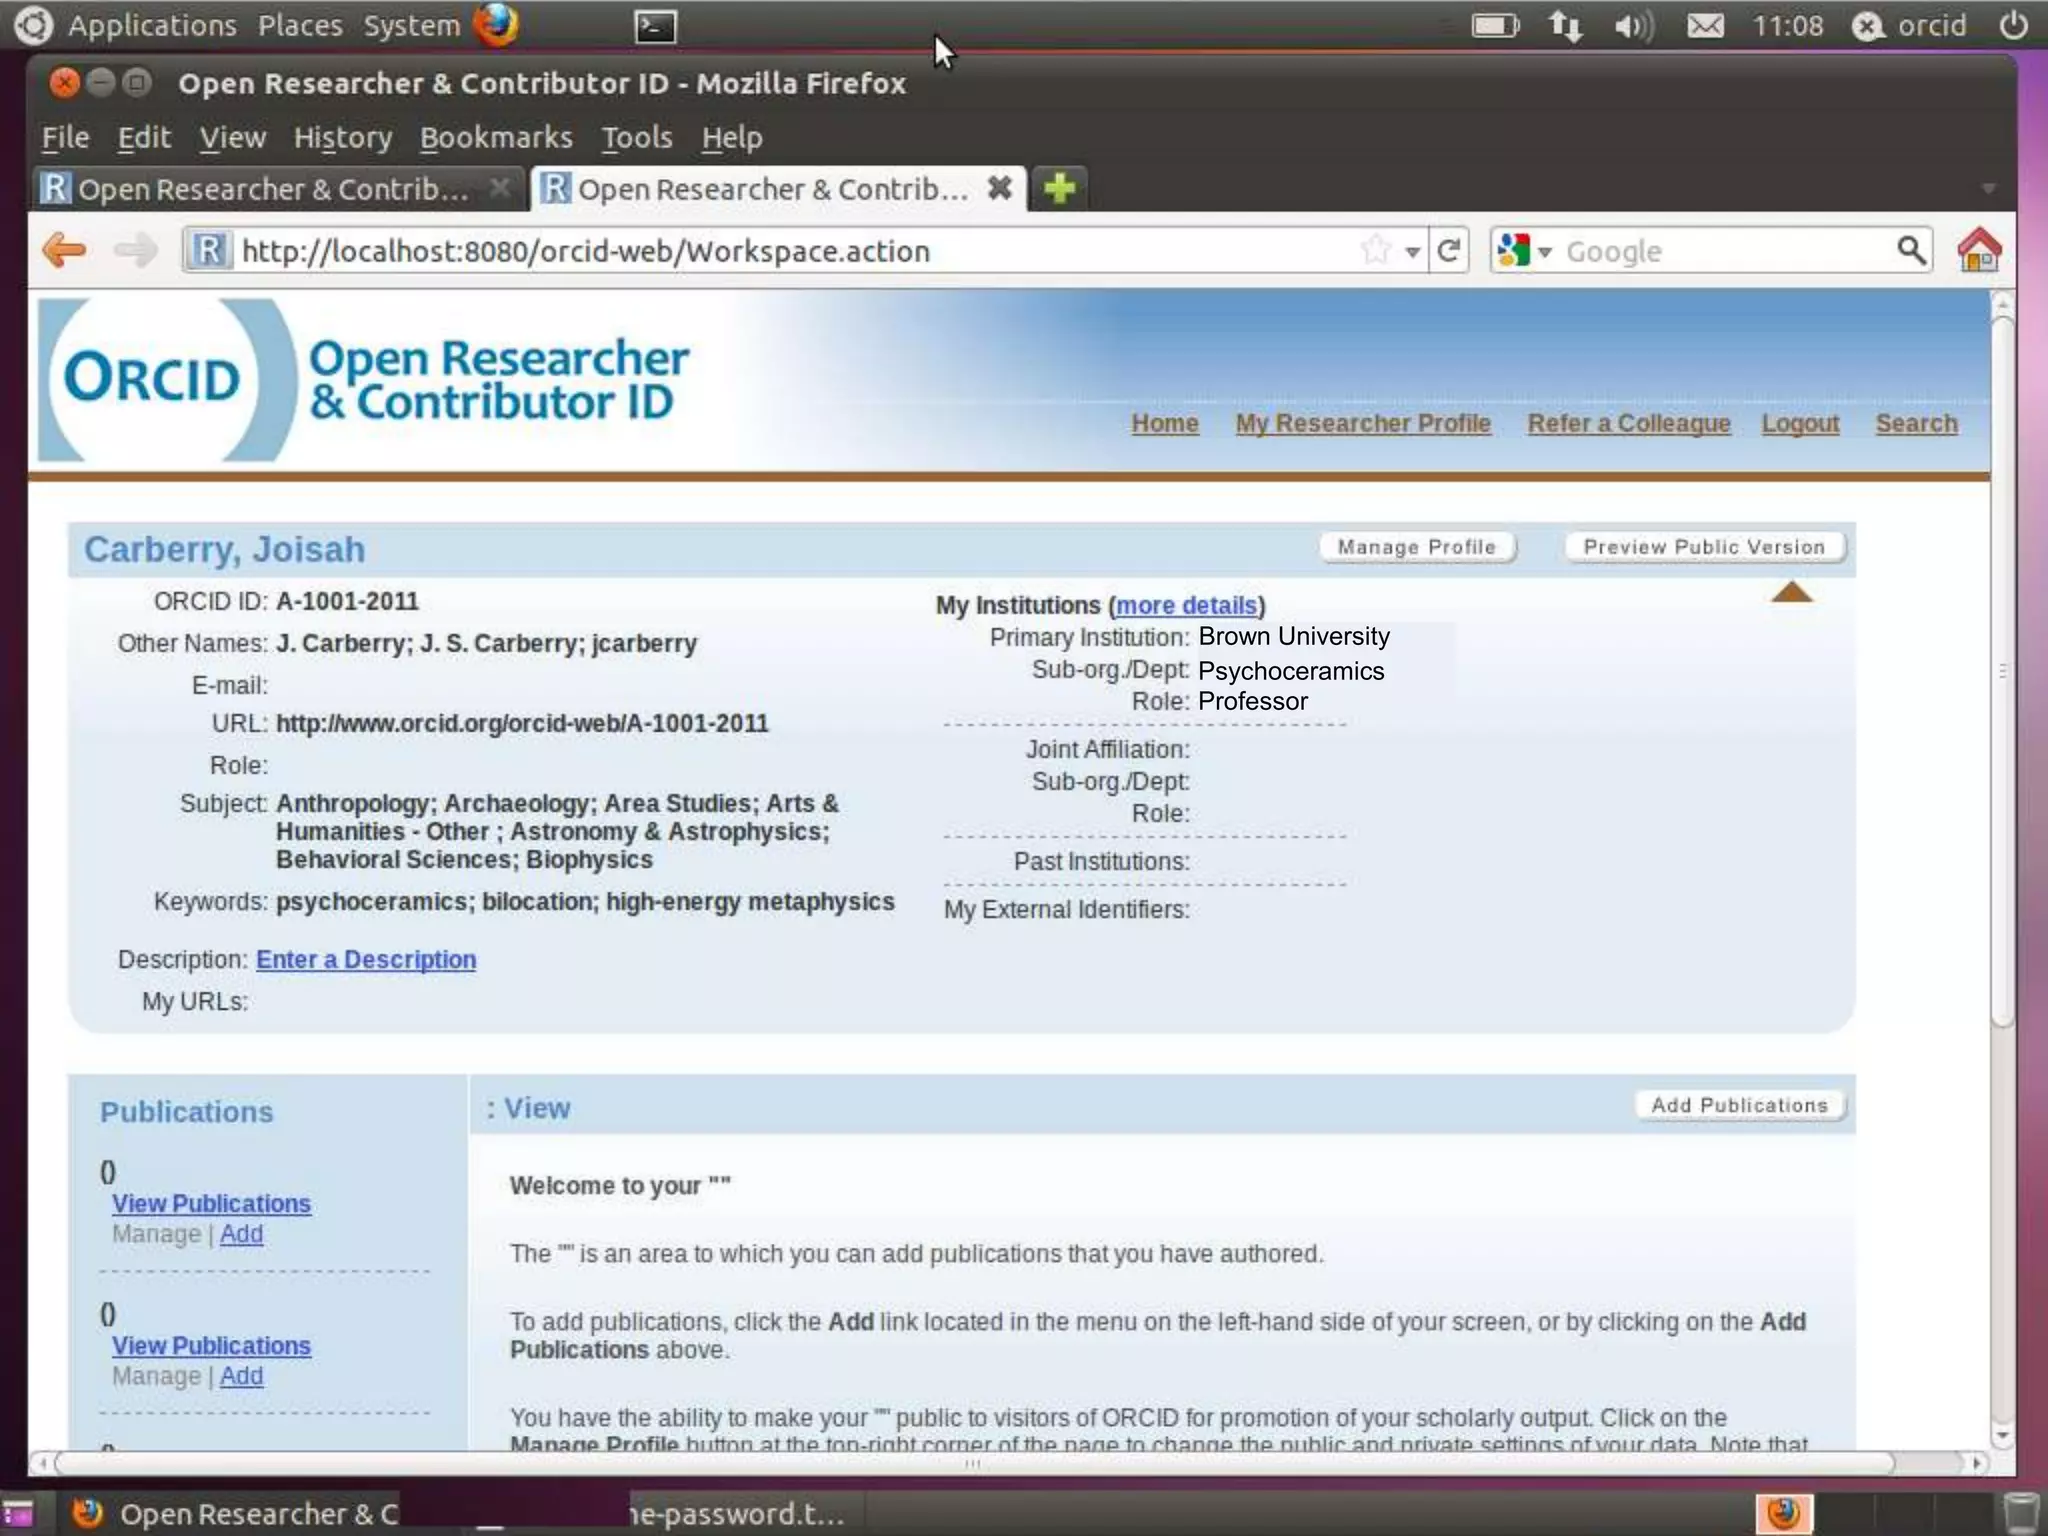Click the search magnifier icon
Screen dimensions: 2048x1536
point(1910,250)
